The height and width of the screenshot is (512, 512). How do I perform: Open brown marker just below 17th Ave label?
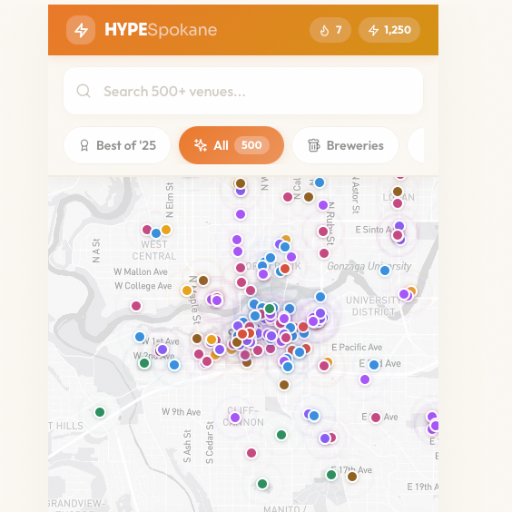pyautogui.click(x=352, y=477)
